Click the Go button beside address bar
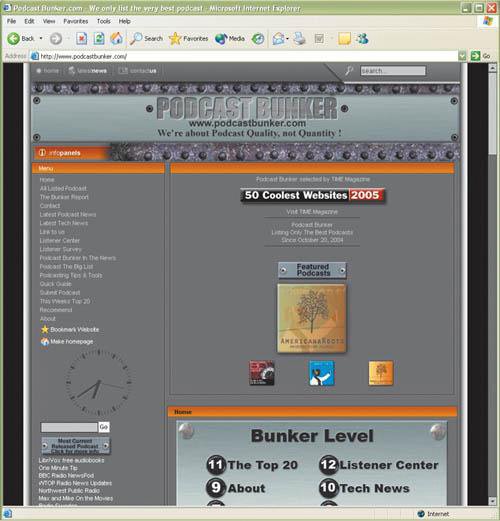 coord(481,56)
